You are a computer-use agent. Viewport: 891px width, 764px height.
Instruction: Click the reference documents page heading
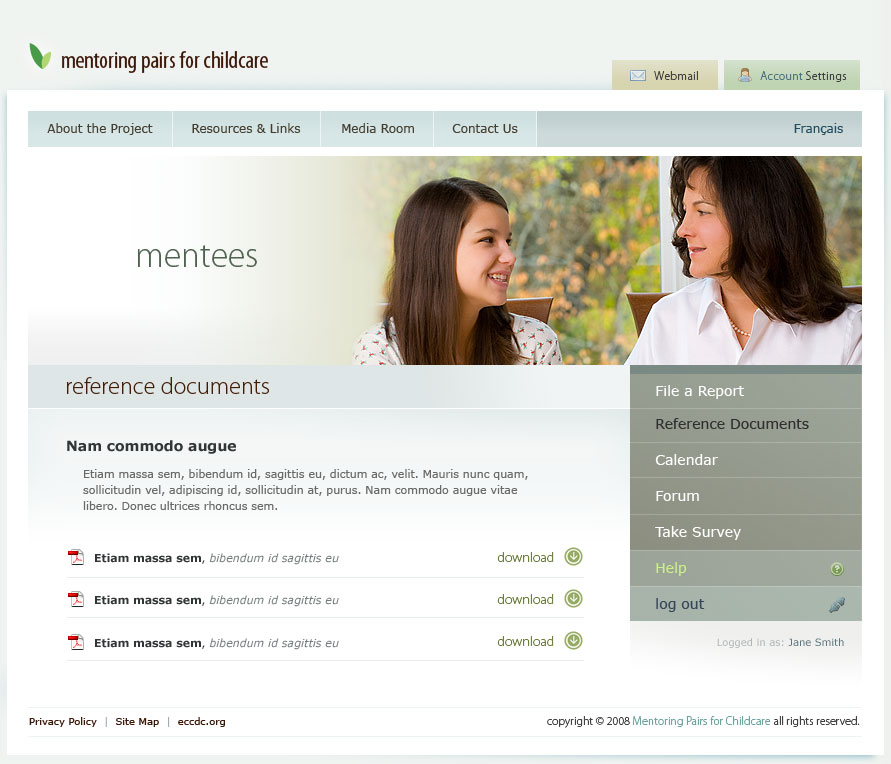(x=167, y=386)
